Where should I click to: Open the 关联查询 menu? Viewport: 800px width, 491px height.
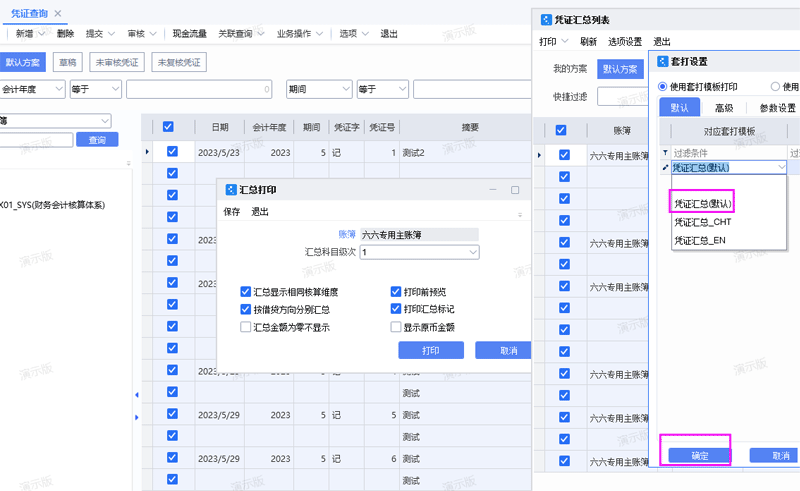tap(241, 34)
